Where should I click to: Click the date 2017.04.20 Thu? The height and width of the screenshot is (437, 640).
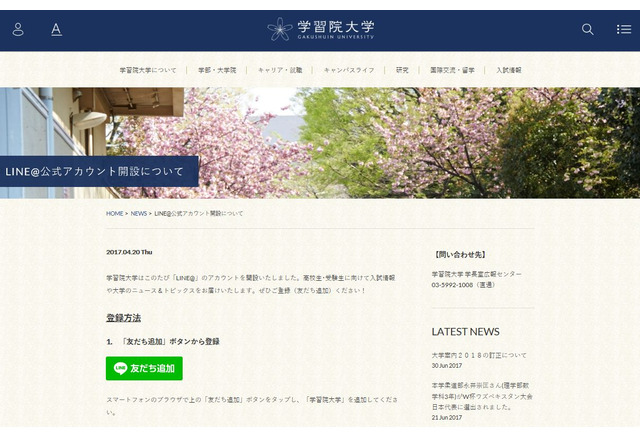129,252
